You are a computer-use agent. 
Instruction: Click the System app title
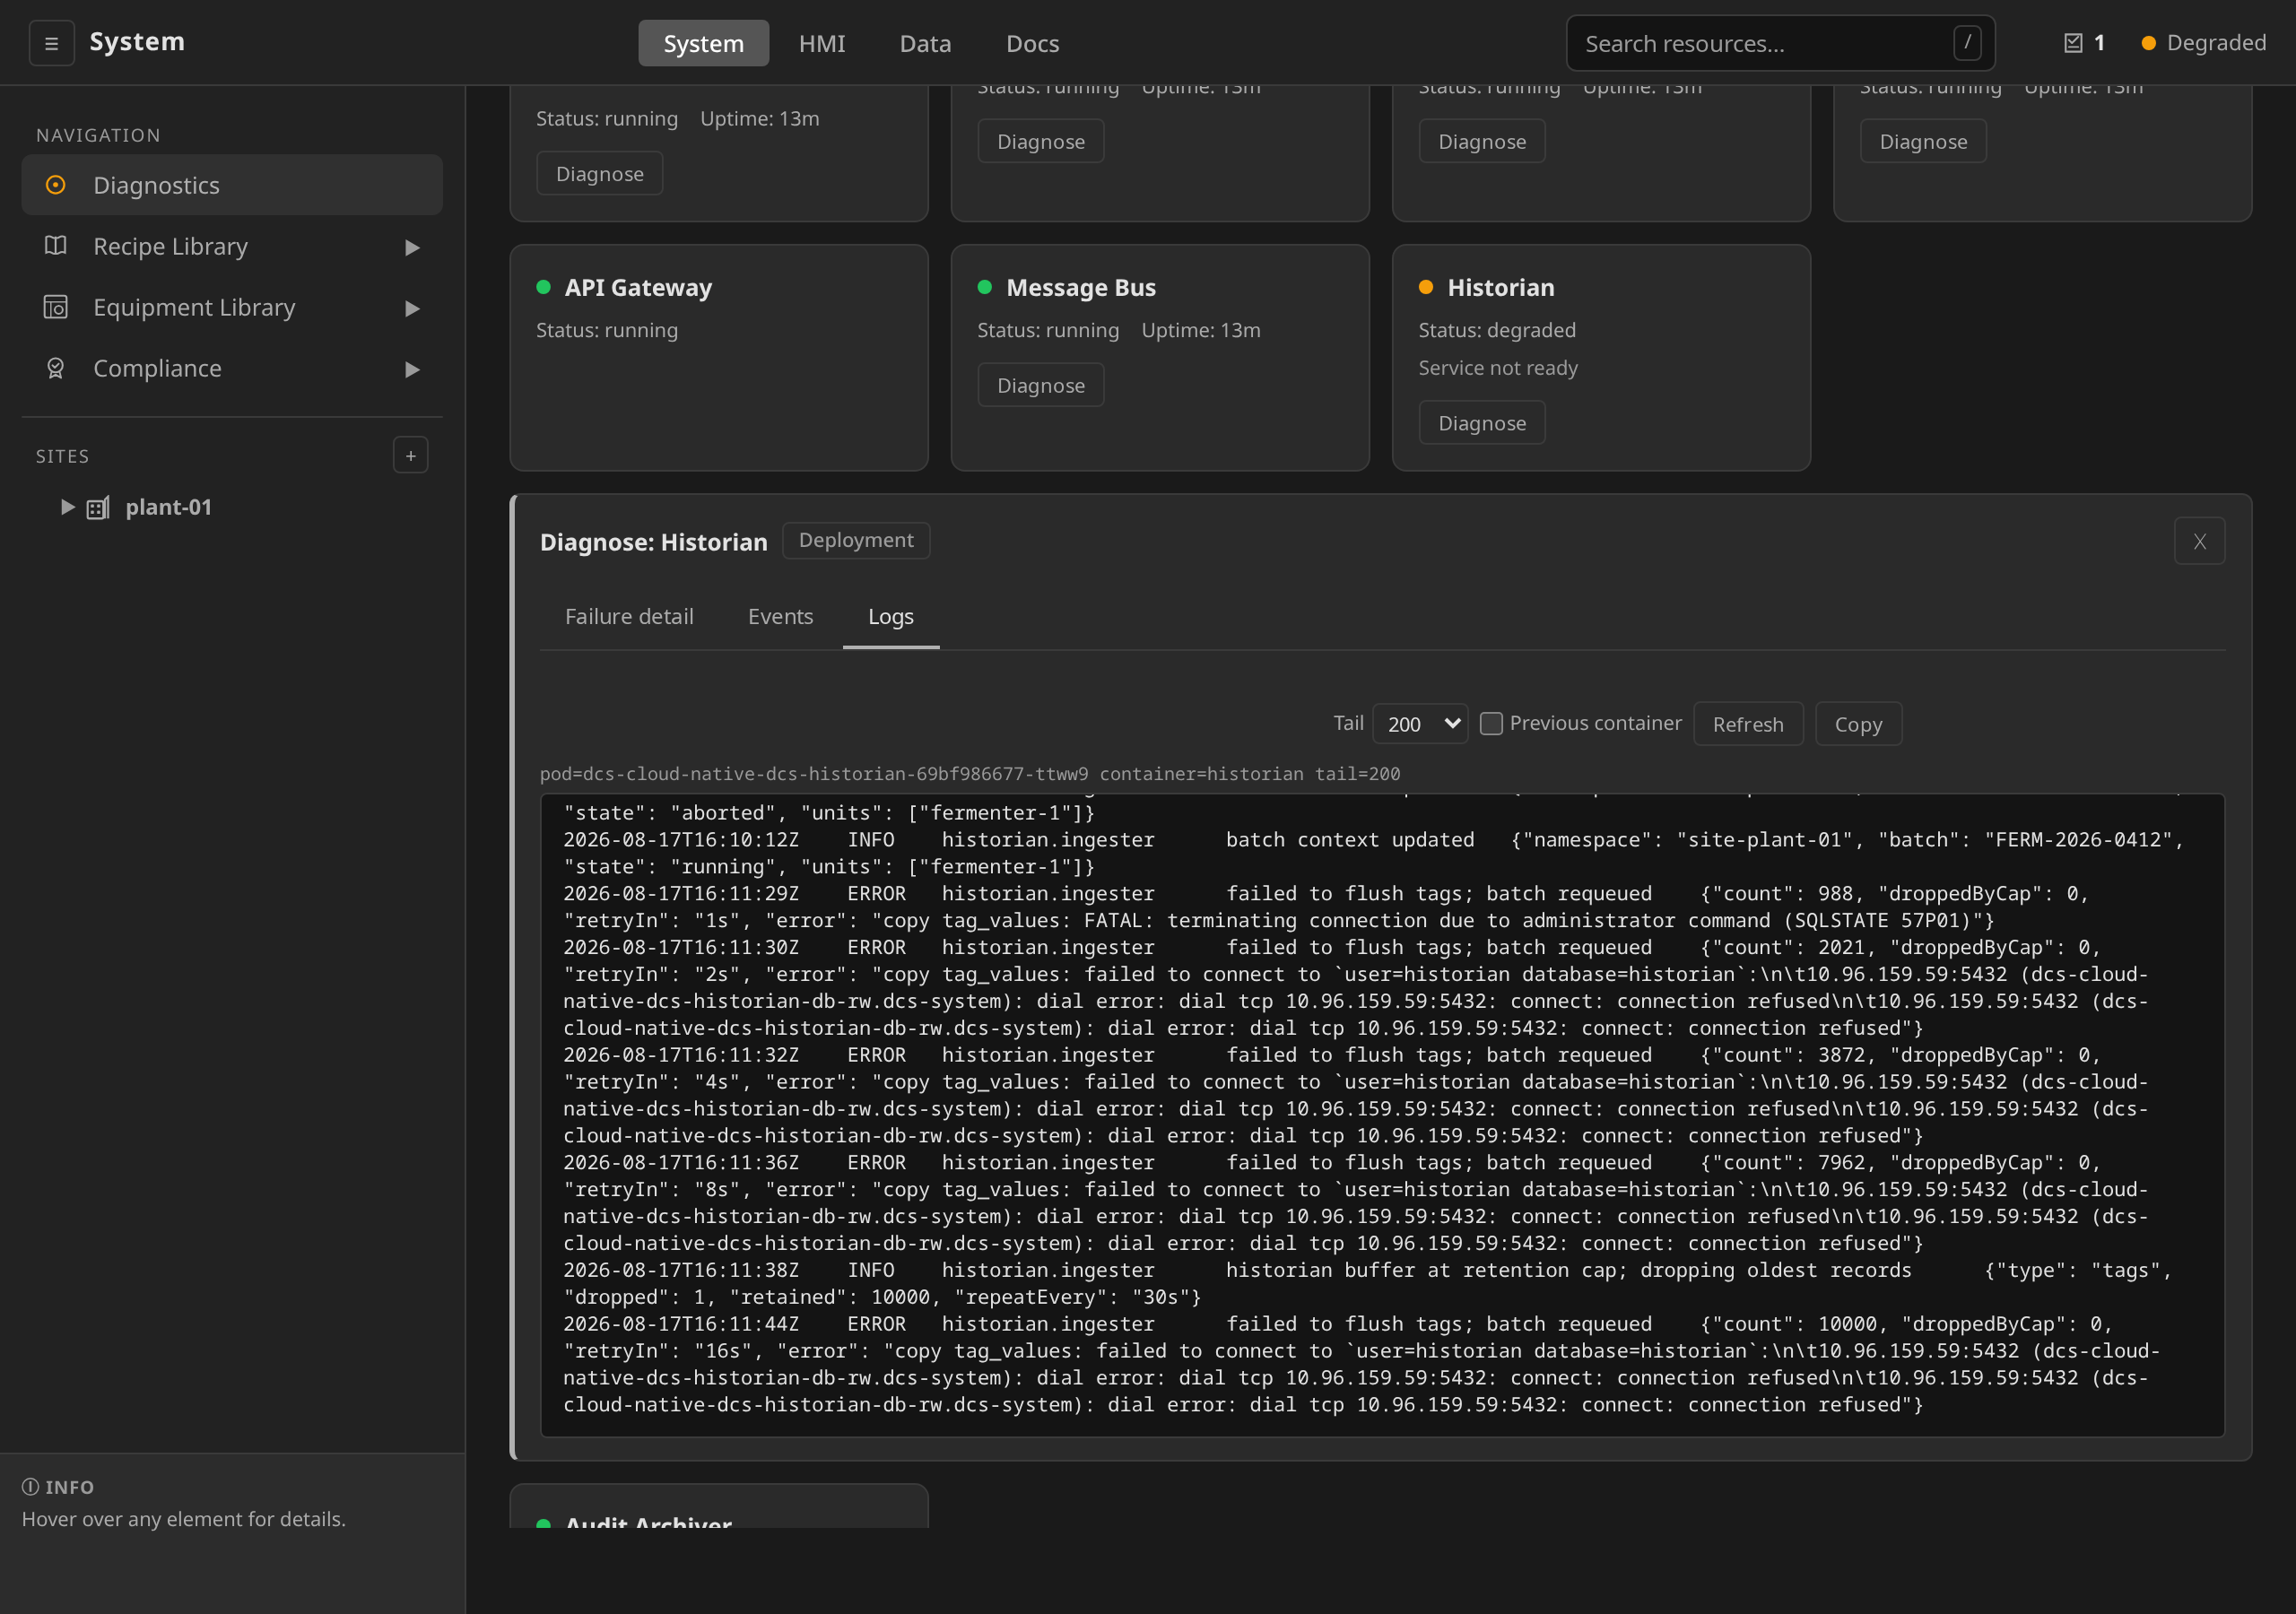[137, 42]
